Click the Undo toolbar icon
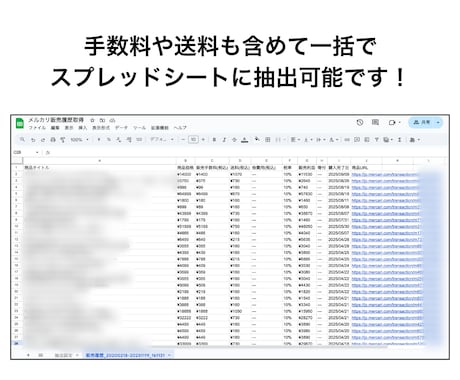The width and height of the screenshot is (460, 380). click(33, 140)
